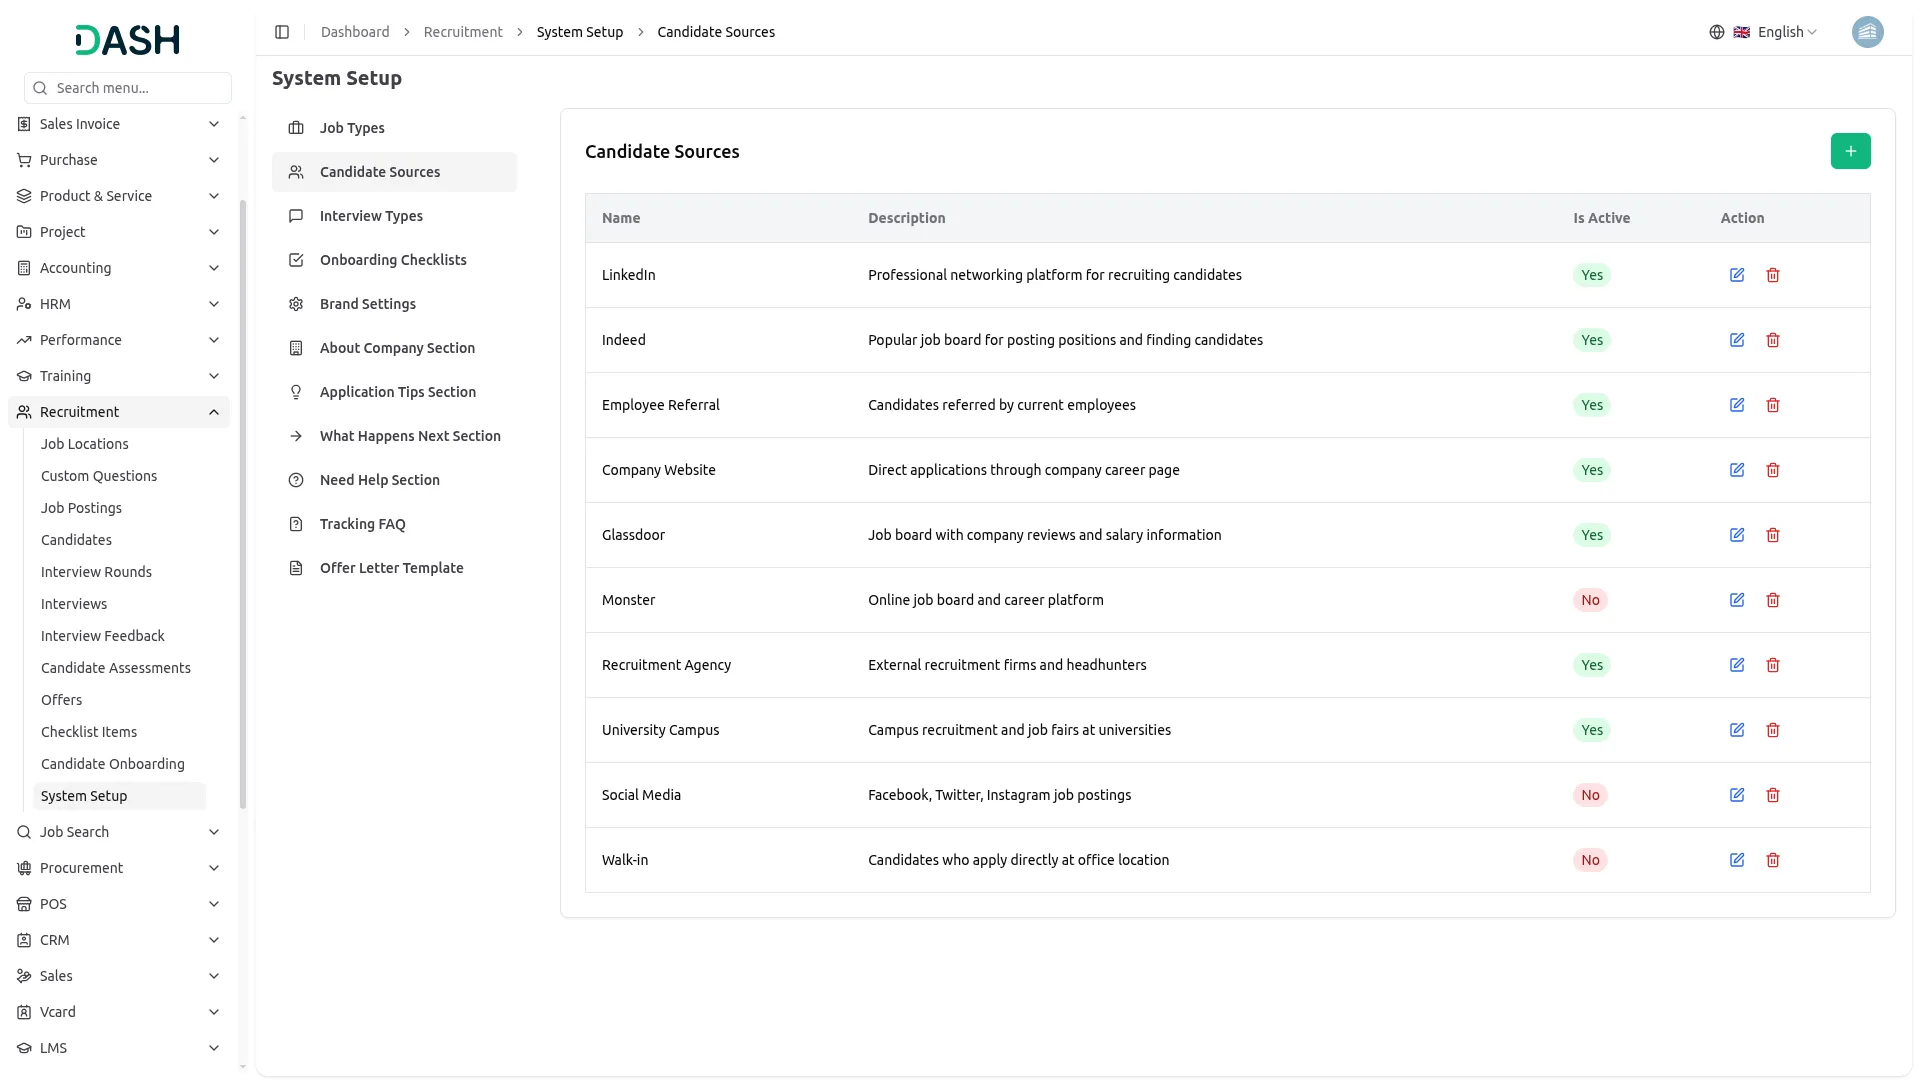Open the English language dropdown
The height and width of the screenshot is (1080, 1920).
(x=1775, y=32)
